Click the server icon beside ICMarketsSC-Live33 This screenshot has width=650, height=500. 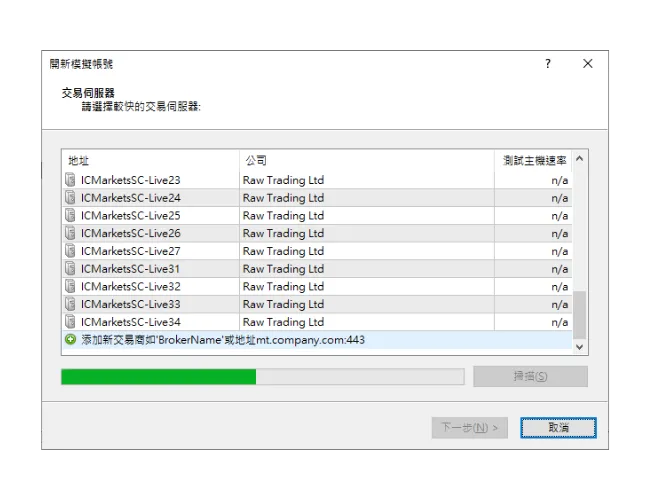coord(70,304)
